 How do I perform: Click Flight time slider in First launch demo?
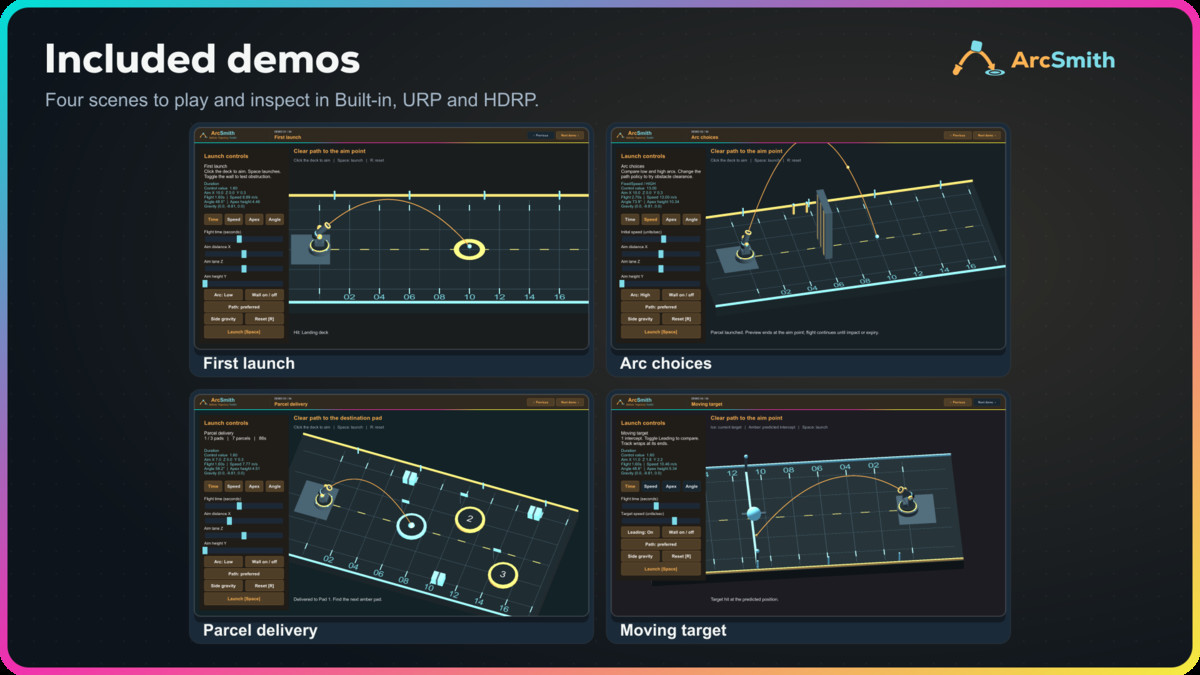(244, 239)
